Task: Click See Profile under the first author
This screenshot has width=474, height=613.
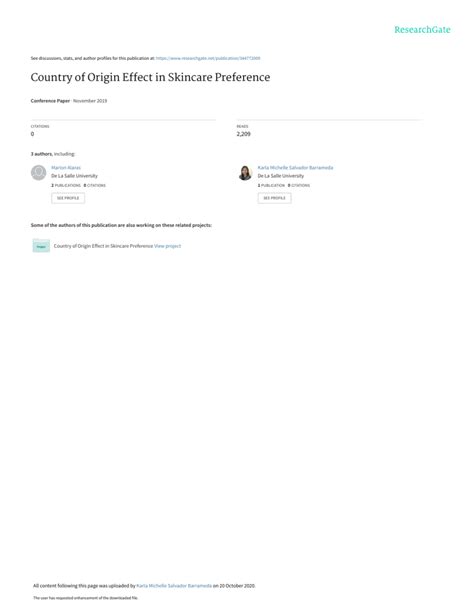Action: pos(68,198)
